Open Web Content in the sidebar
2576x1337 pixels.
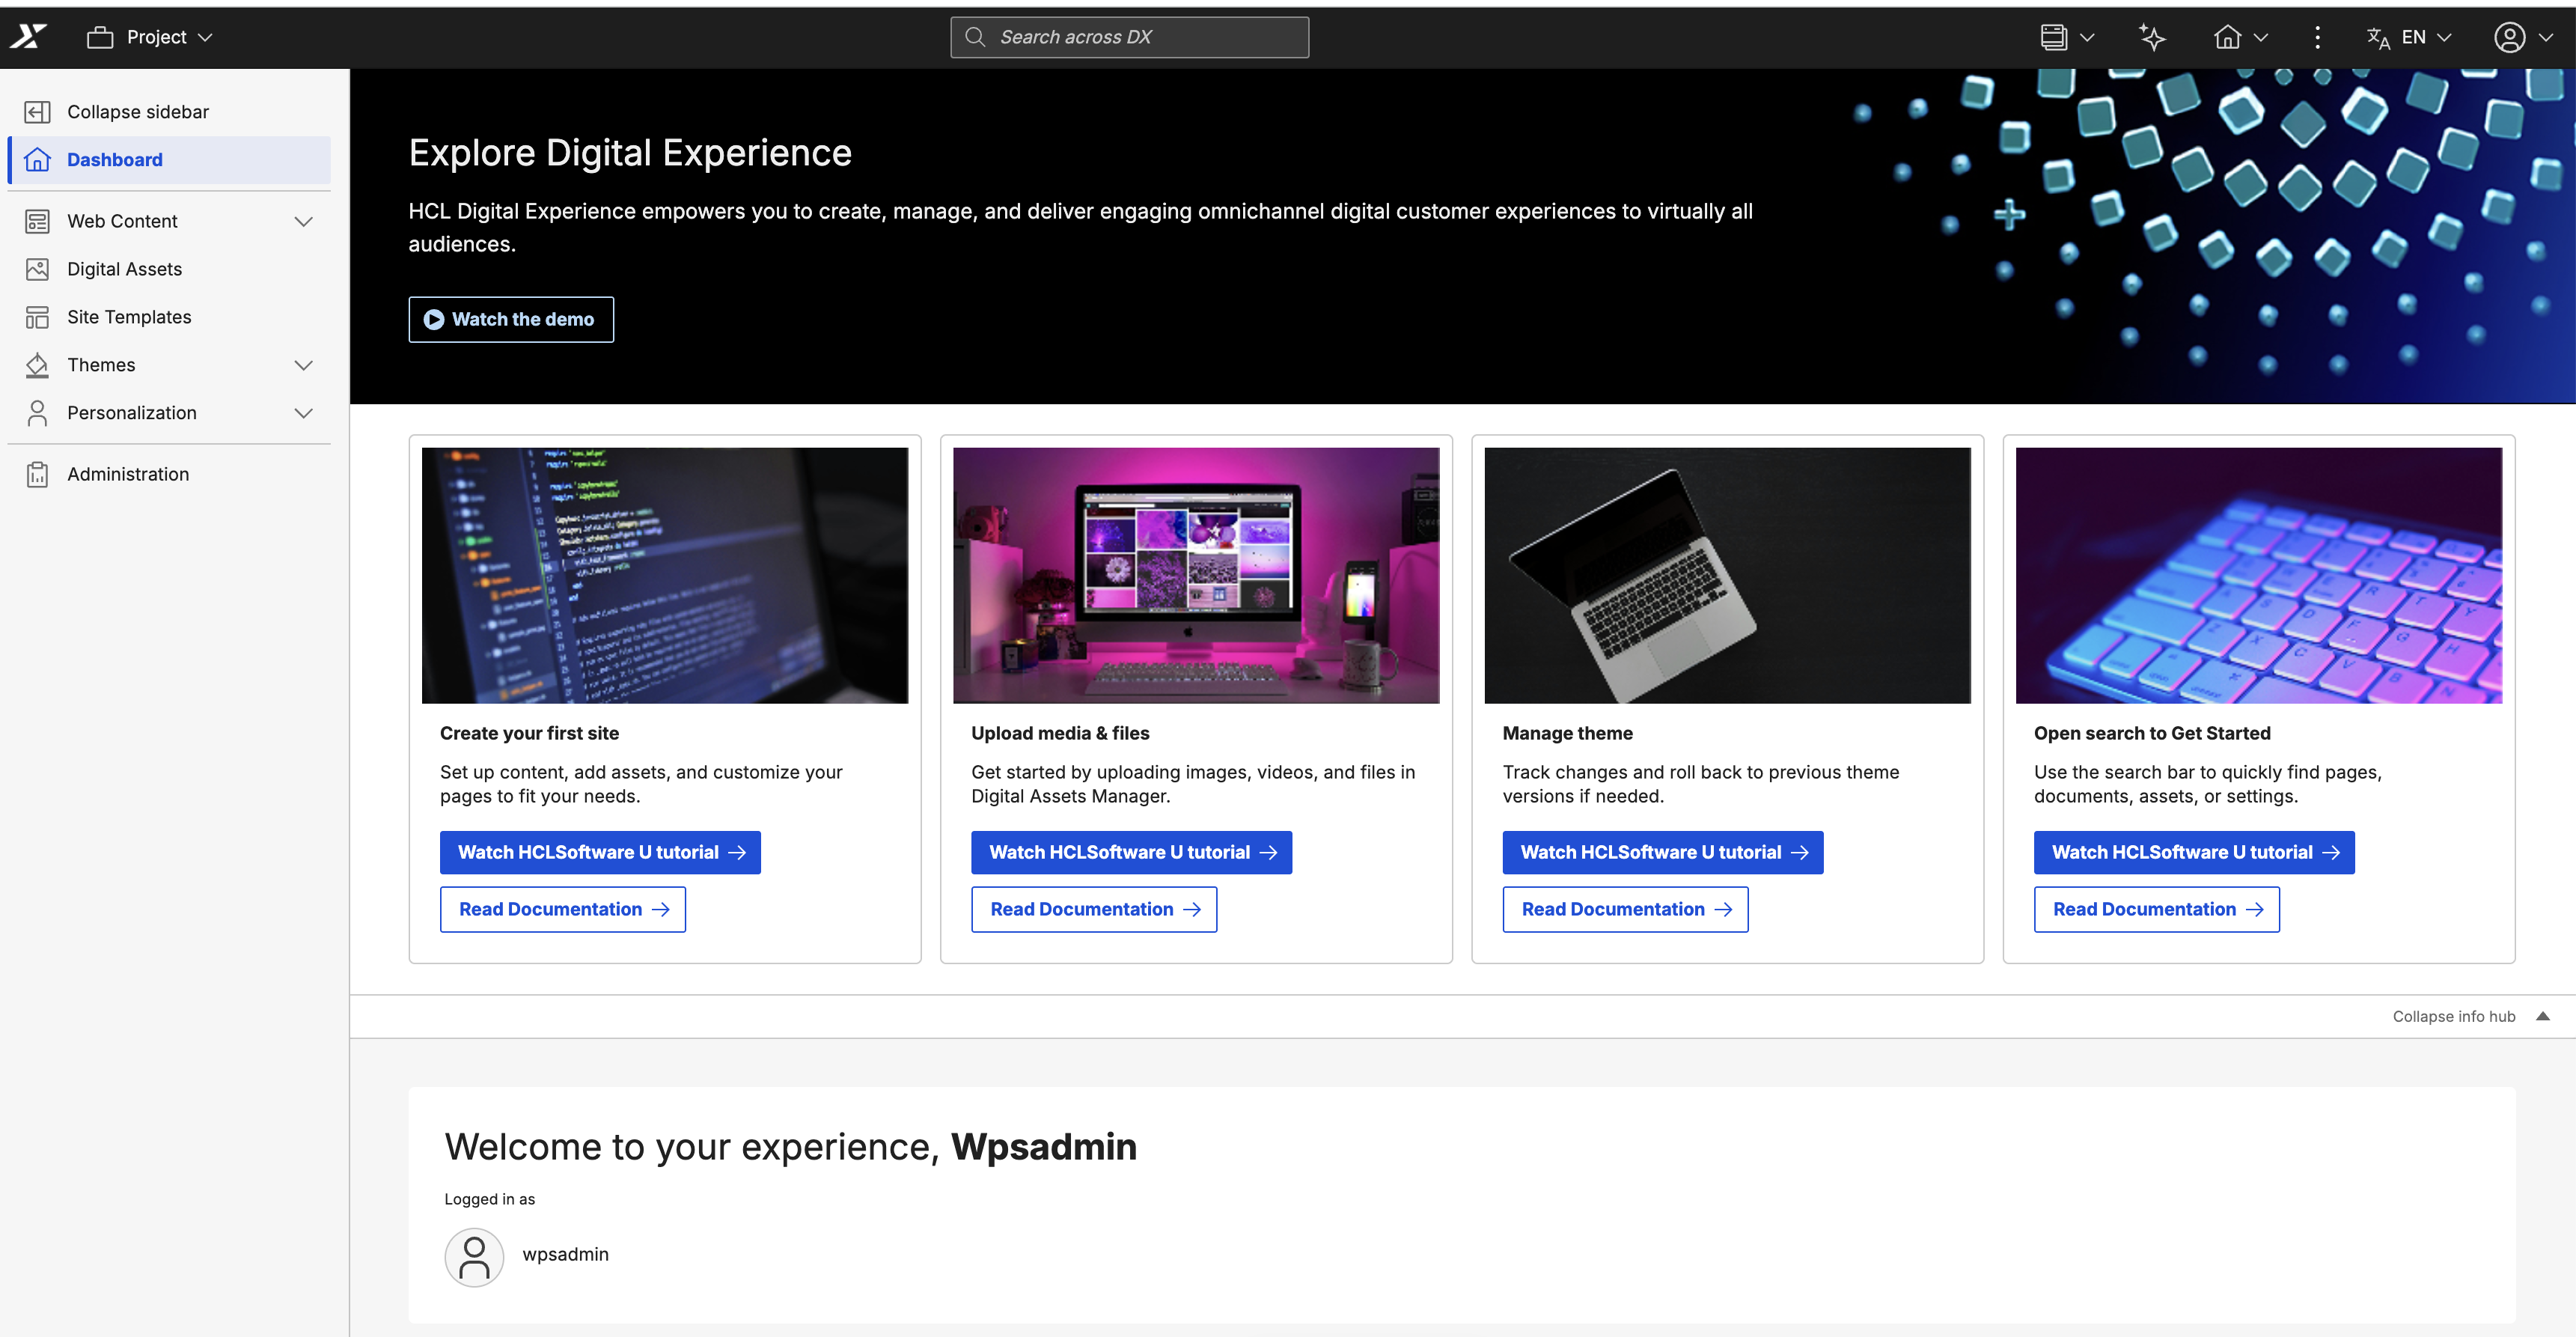tap(169, 221)
